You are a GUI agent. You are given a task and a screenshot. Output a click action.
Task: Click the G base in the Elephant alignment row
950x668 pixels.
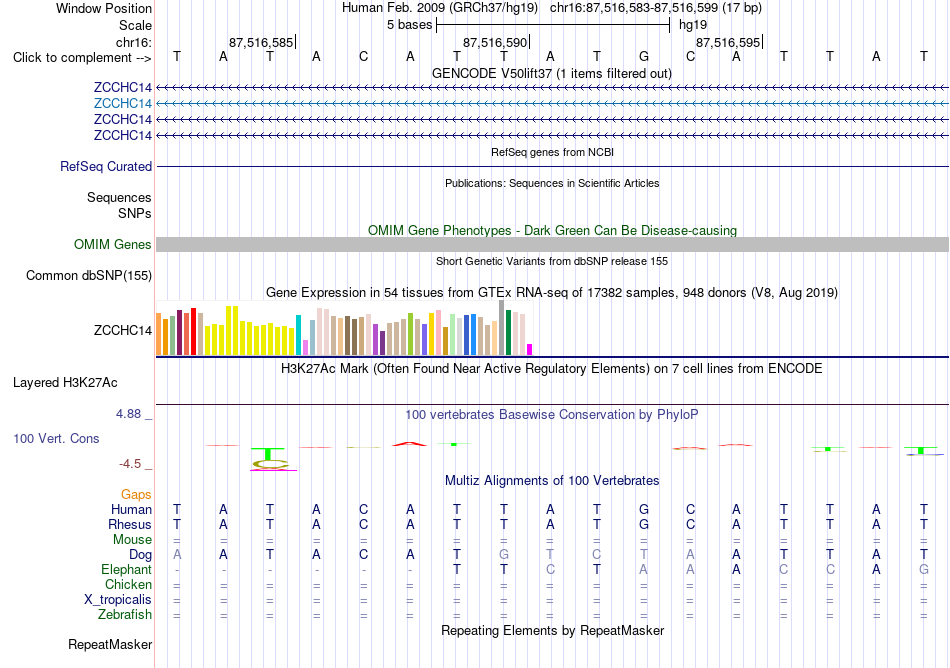click(x=923, y=570)
